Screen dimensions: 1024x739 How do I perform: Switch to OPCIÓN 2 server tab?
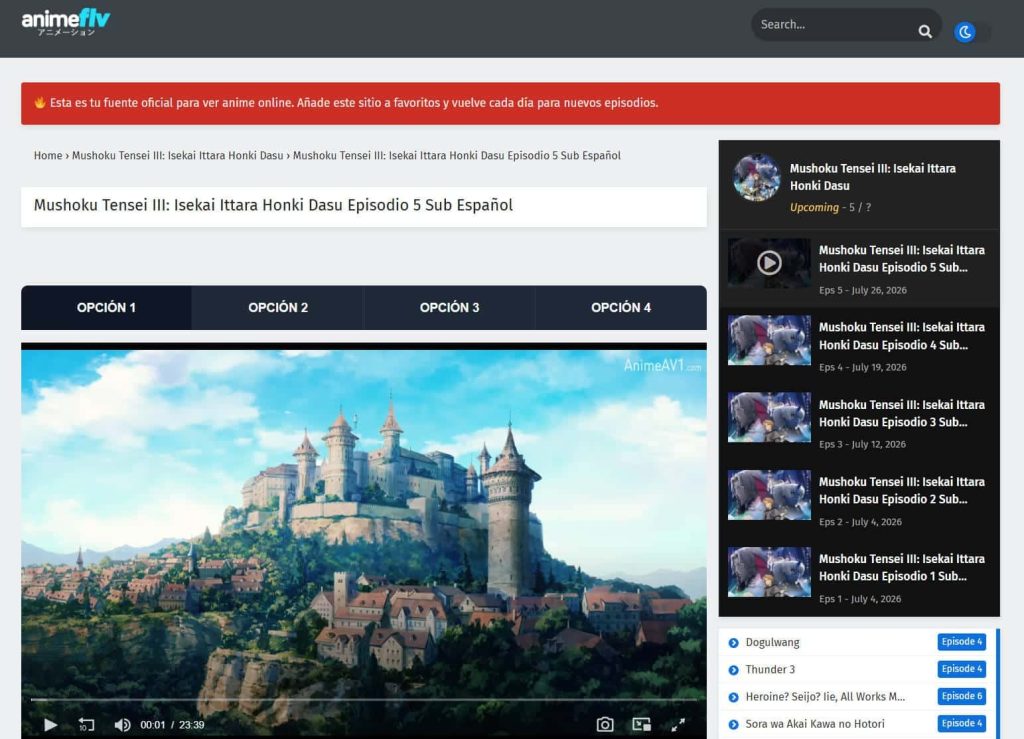click(x=278, y=307)
